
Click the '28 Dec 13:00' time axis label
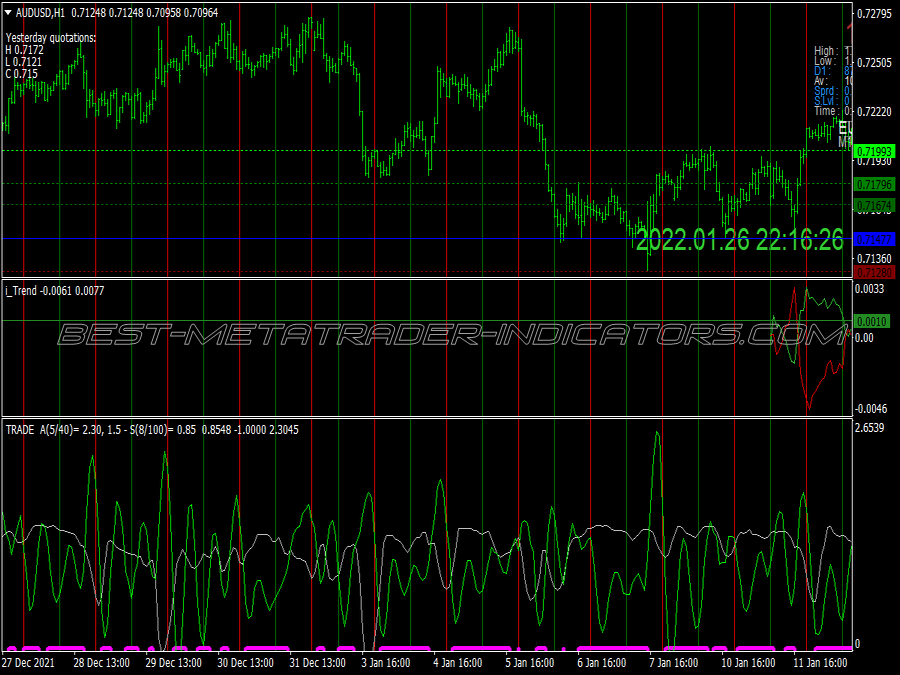coord(102,663)
